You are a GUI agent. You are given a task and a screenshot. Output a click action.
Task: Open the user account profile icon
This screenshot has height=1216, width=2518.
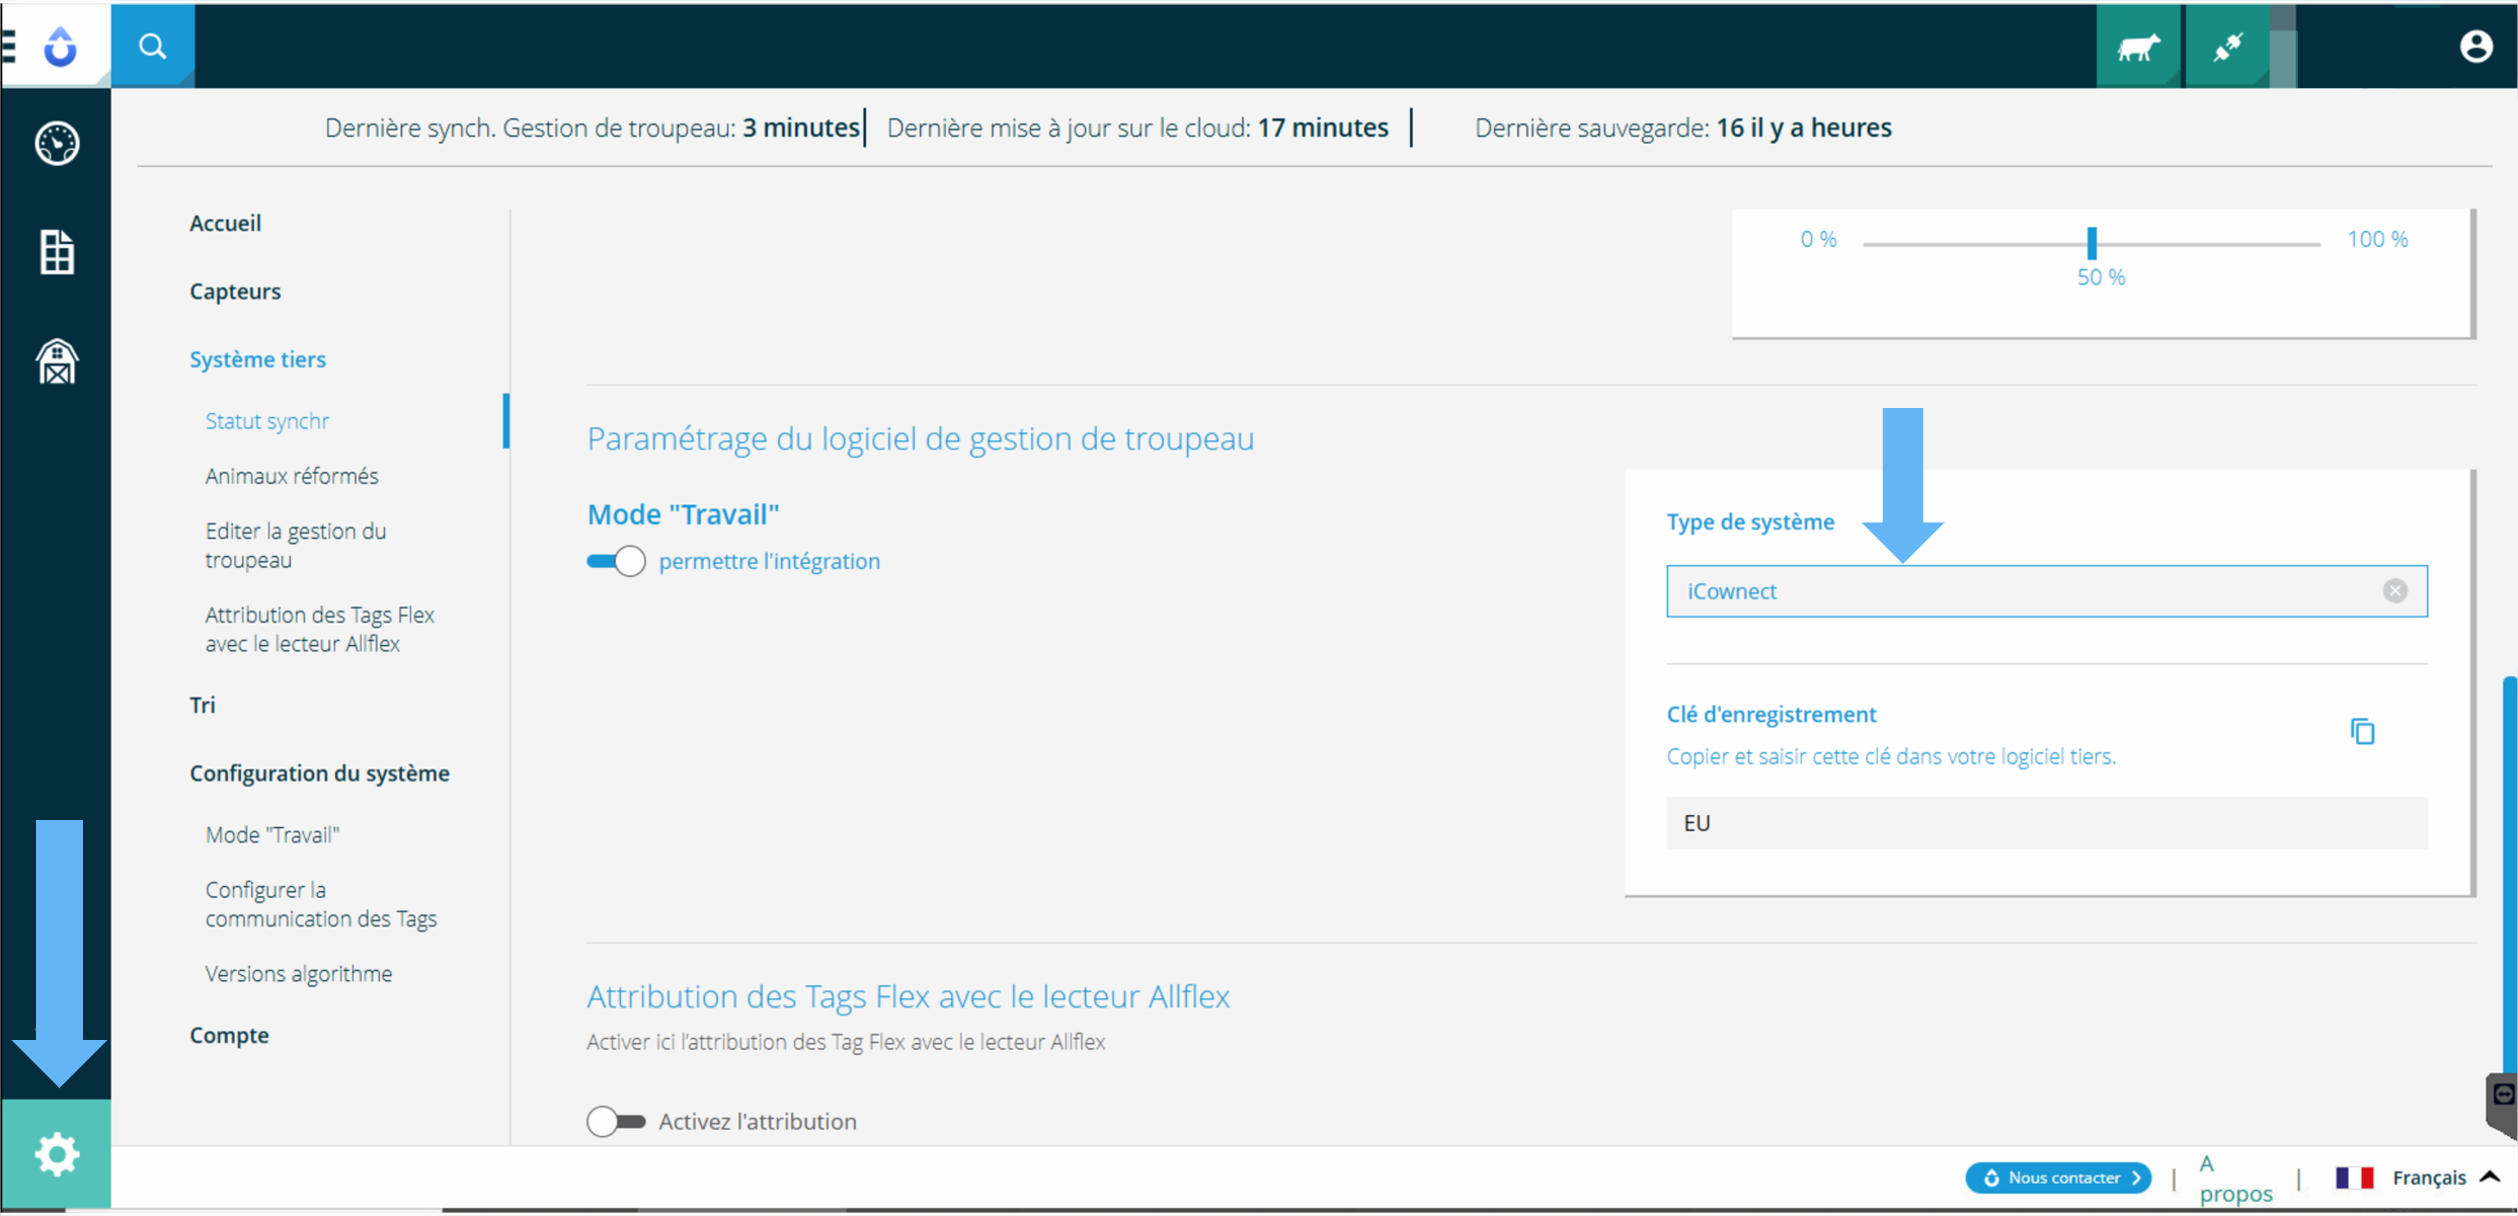(2475, 46)
